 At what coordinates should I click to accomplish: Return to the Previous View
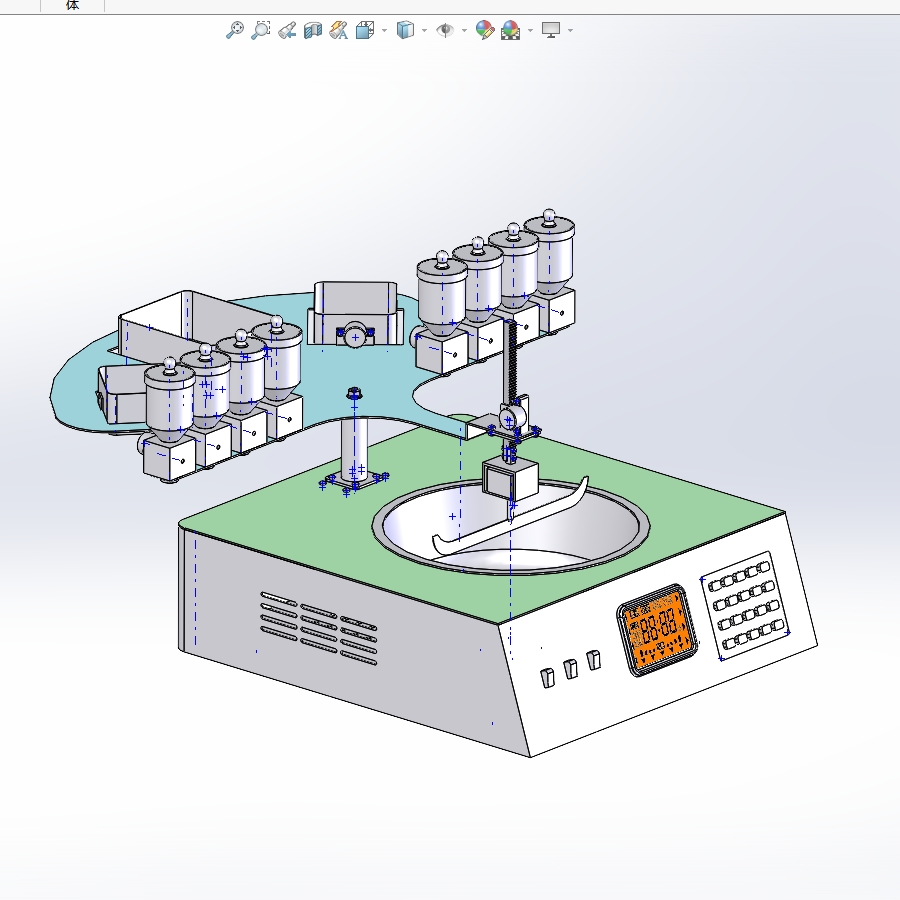(286, 30)
